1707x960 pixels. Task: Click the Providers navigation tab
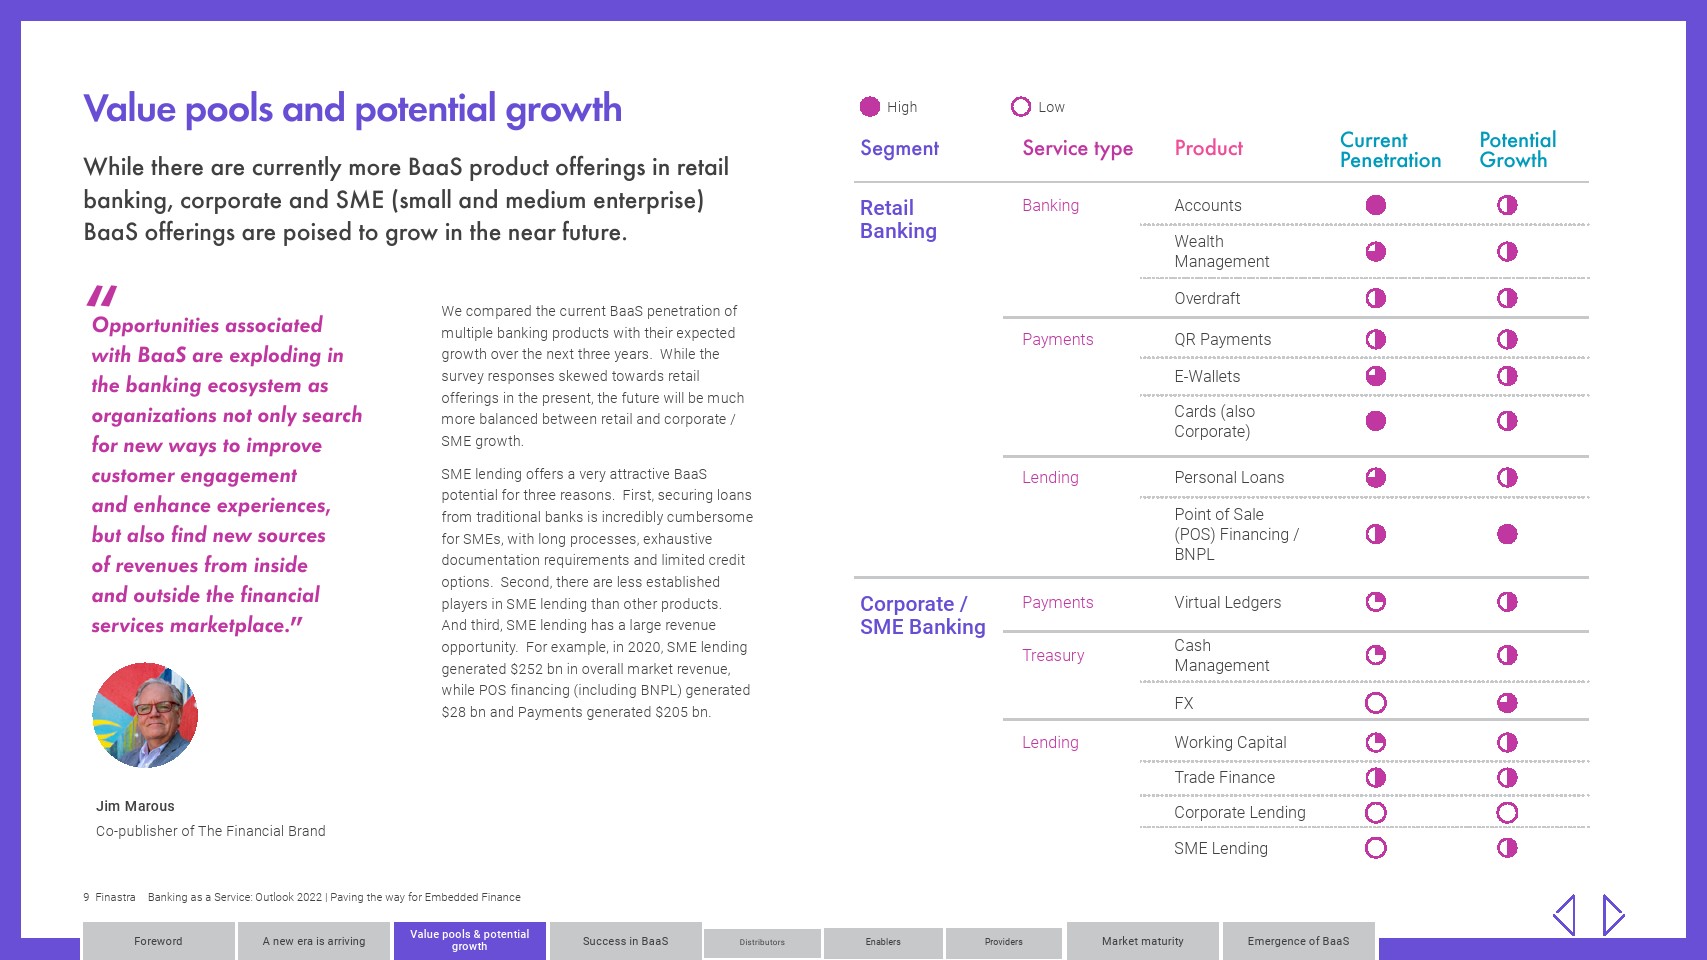coord(1003,942)
